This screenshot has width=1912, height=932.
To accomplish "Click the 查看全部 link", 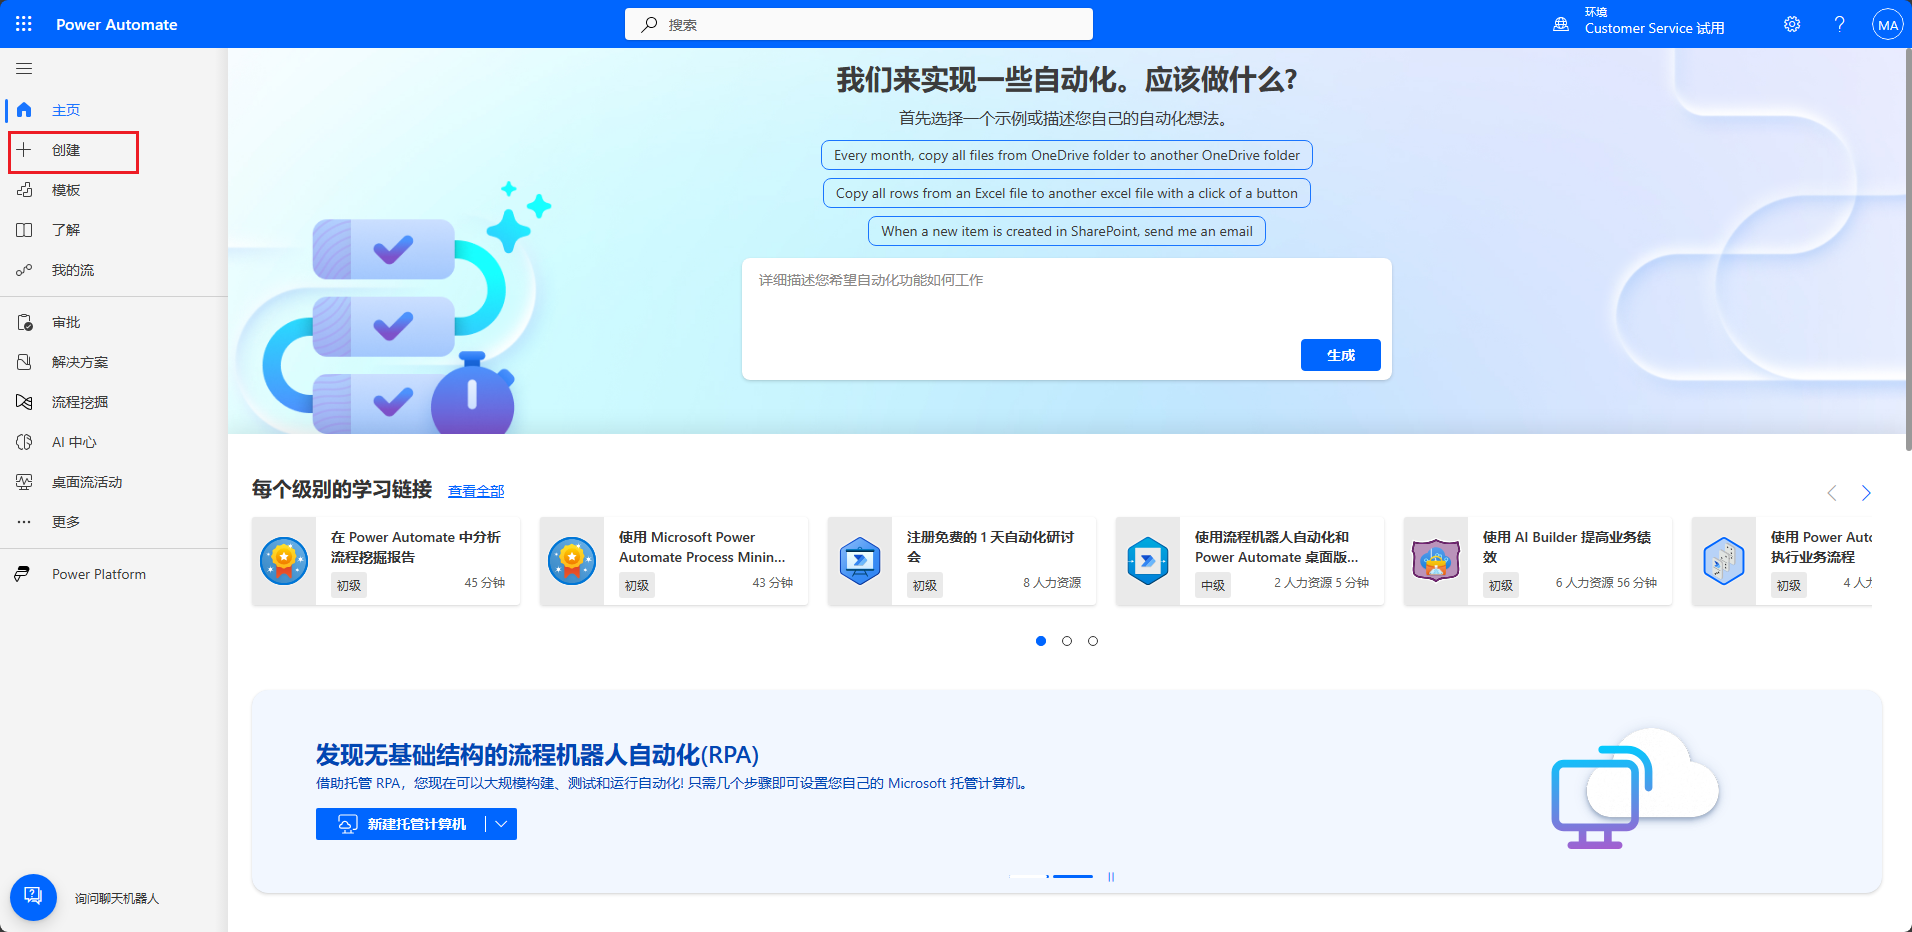I will click(x=476, y=491).
